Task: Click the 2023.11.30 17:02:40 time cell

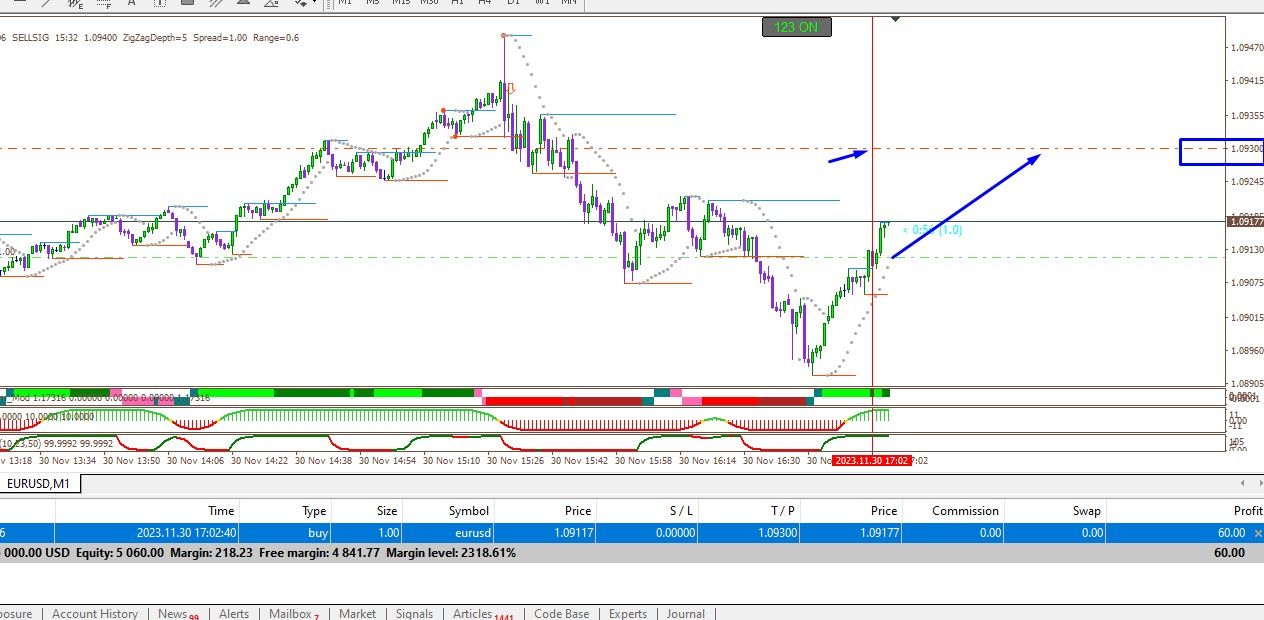Action: click(x=186, y=533)
